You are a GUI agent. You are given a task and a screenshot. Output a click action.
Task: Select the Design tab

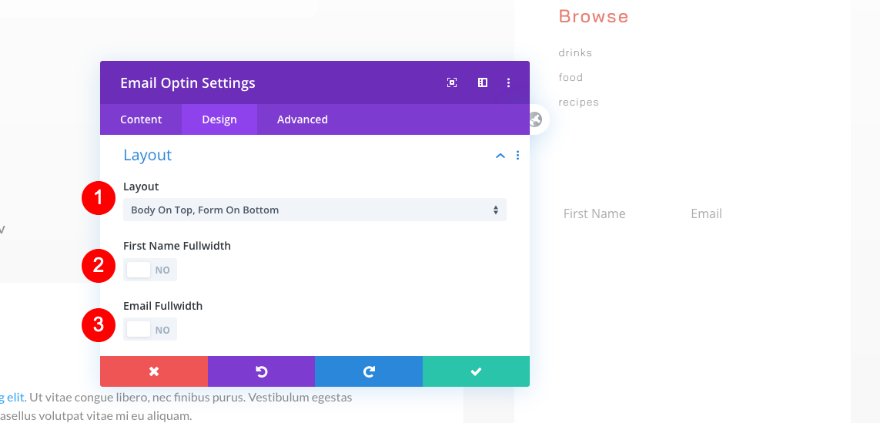(x=219, y=120)
